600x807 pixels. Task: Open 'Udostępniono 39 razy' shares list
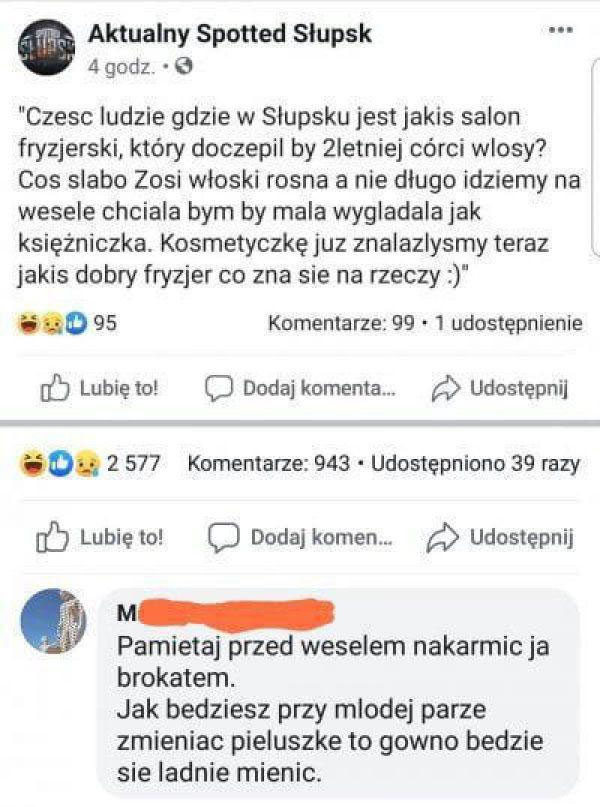475,463
